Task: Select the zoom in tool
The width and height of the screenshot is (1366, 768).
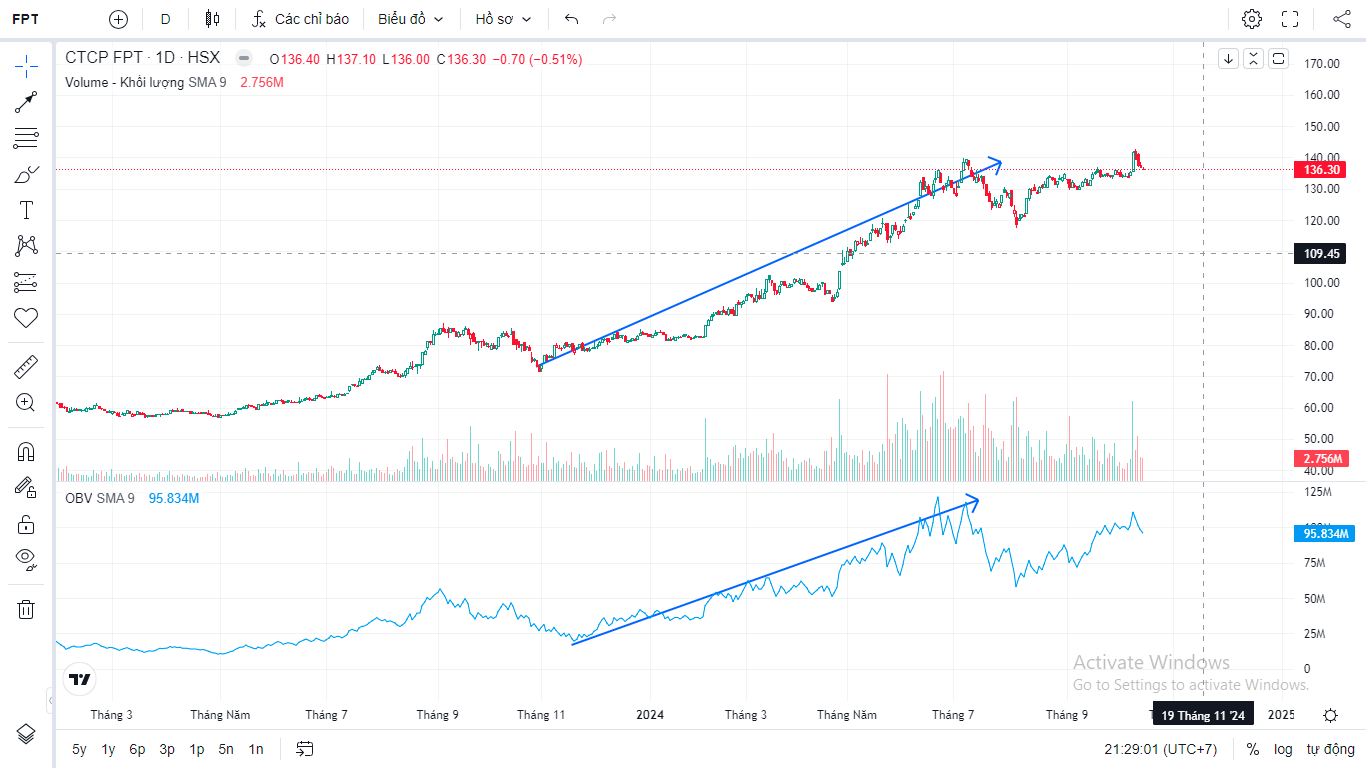Action: pyautogui.click(x=26, y=403)
